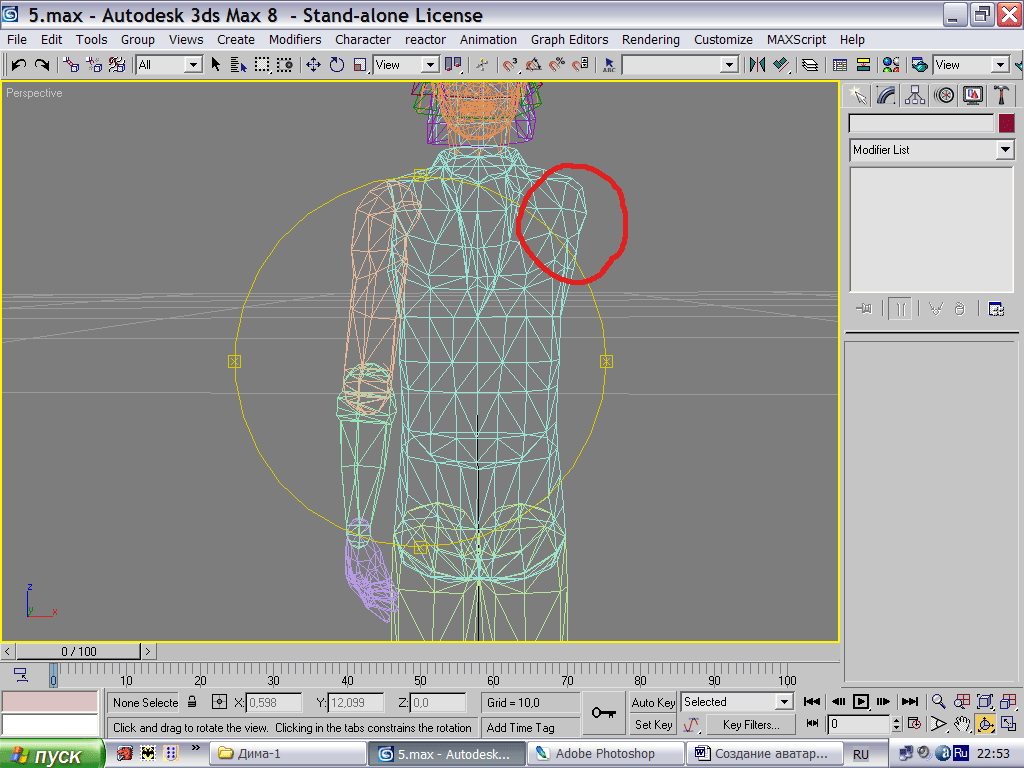The height and width of the screenshot is (768, 1024).
Task: Toggle Spinner Snap
Action: point(581,65)
